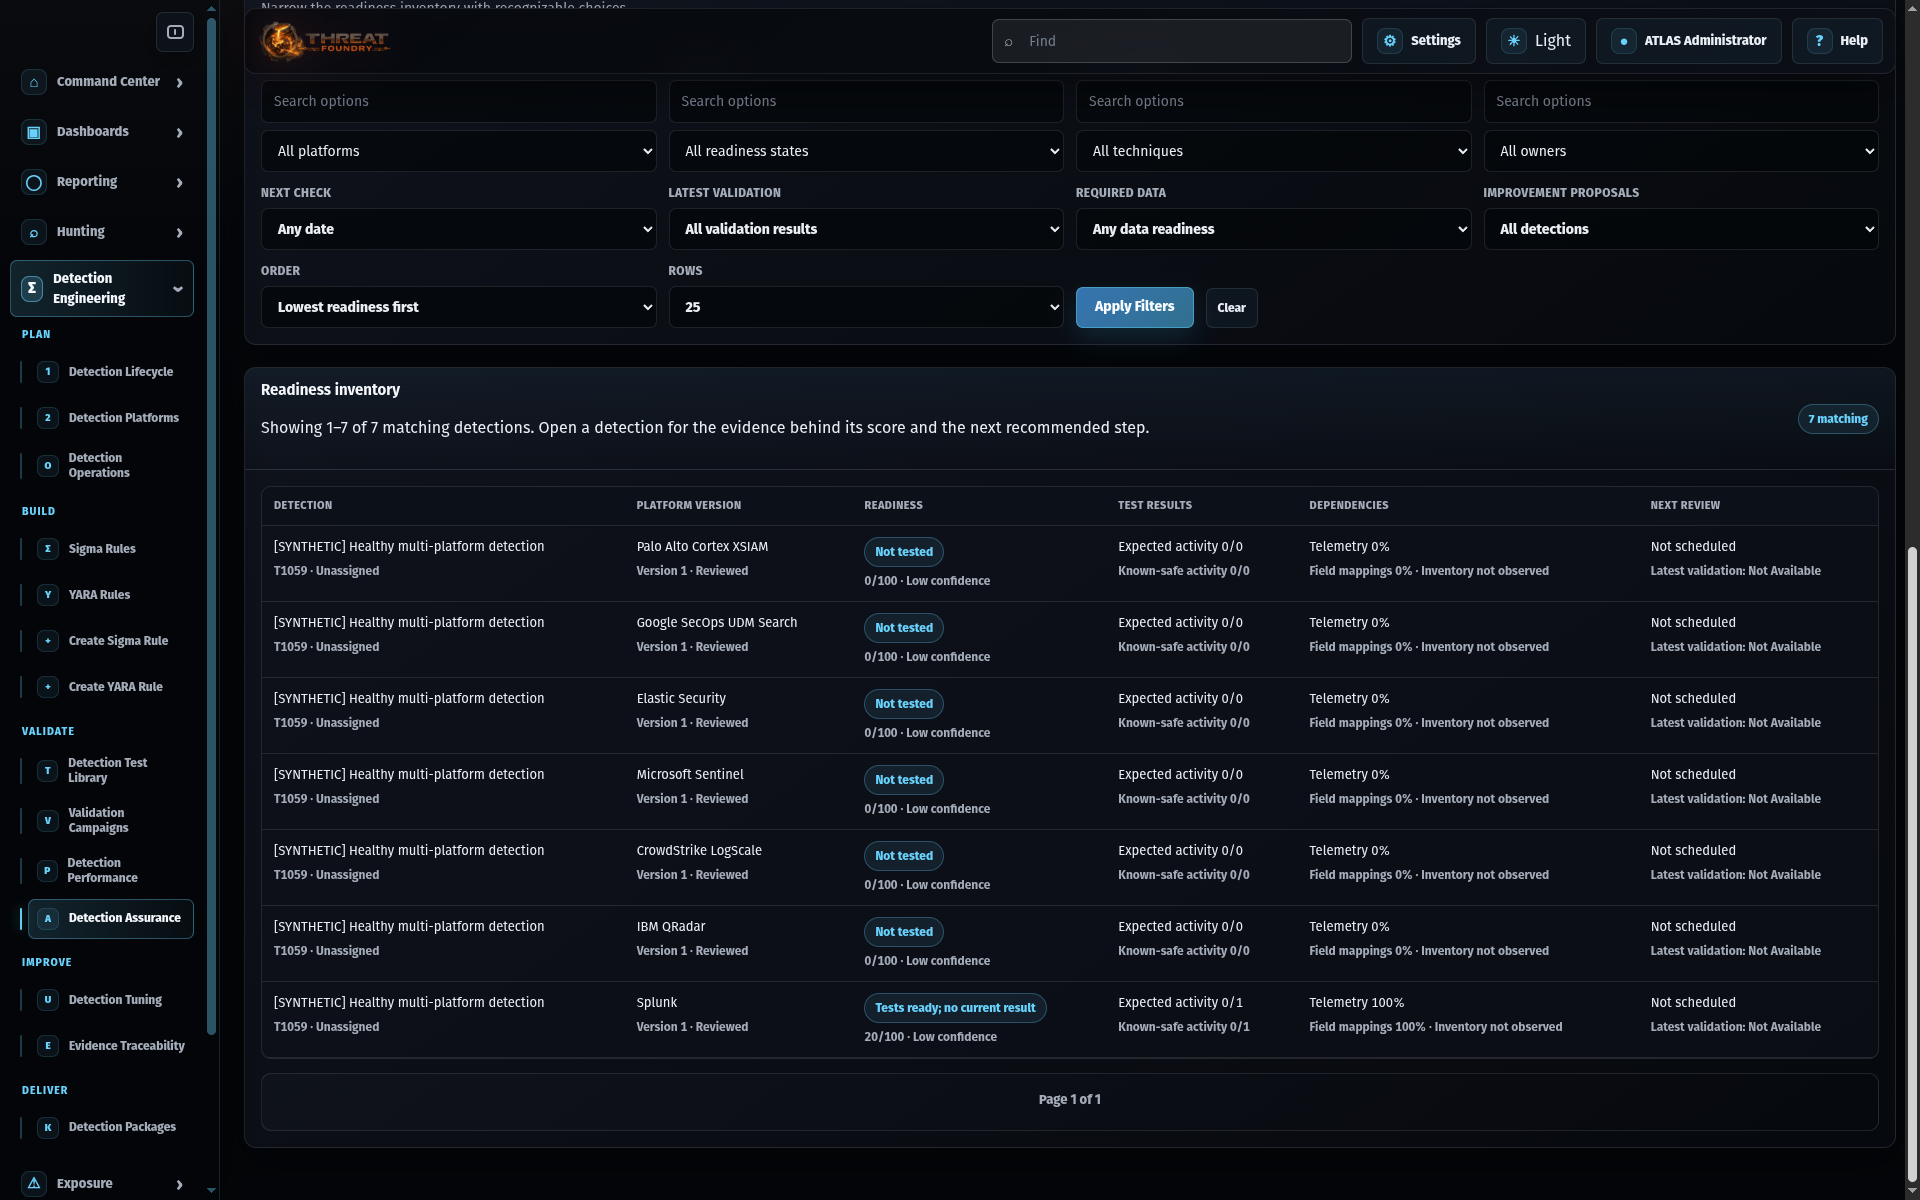Toggle the Light theme button
Image resolution: width=1920 pixels, height=1200 pixels.
1536,41
